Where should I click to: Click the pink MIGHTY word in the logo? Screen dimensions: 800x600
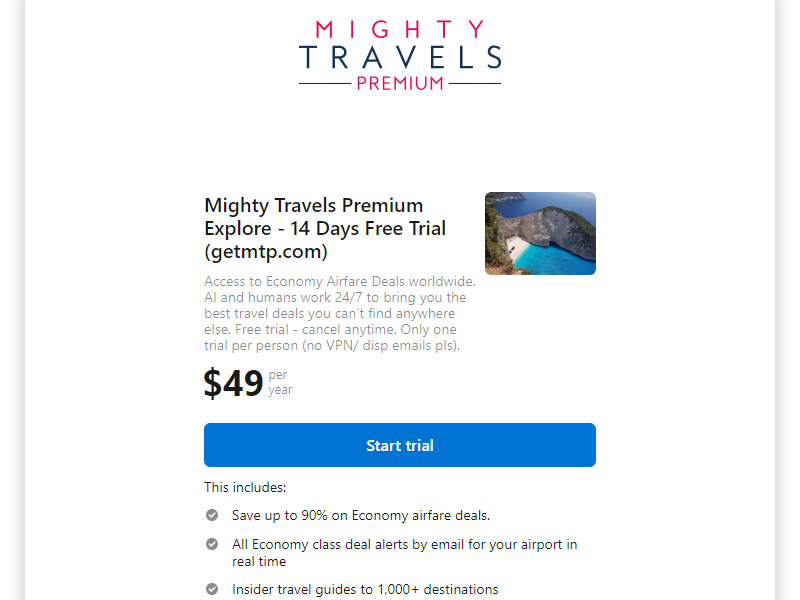click(x=400, y=29)
